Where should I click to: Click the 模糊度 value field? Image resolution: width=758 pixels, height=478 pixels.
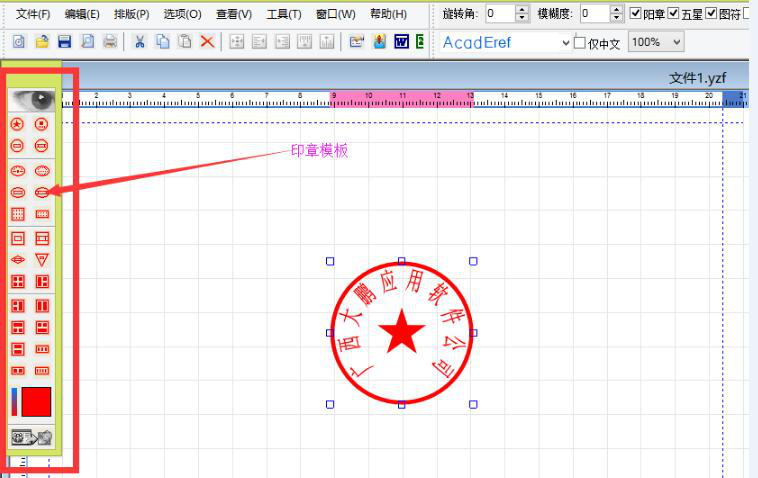pyautogui.click(x=595, y=13)
